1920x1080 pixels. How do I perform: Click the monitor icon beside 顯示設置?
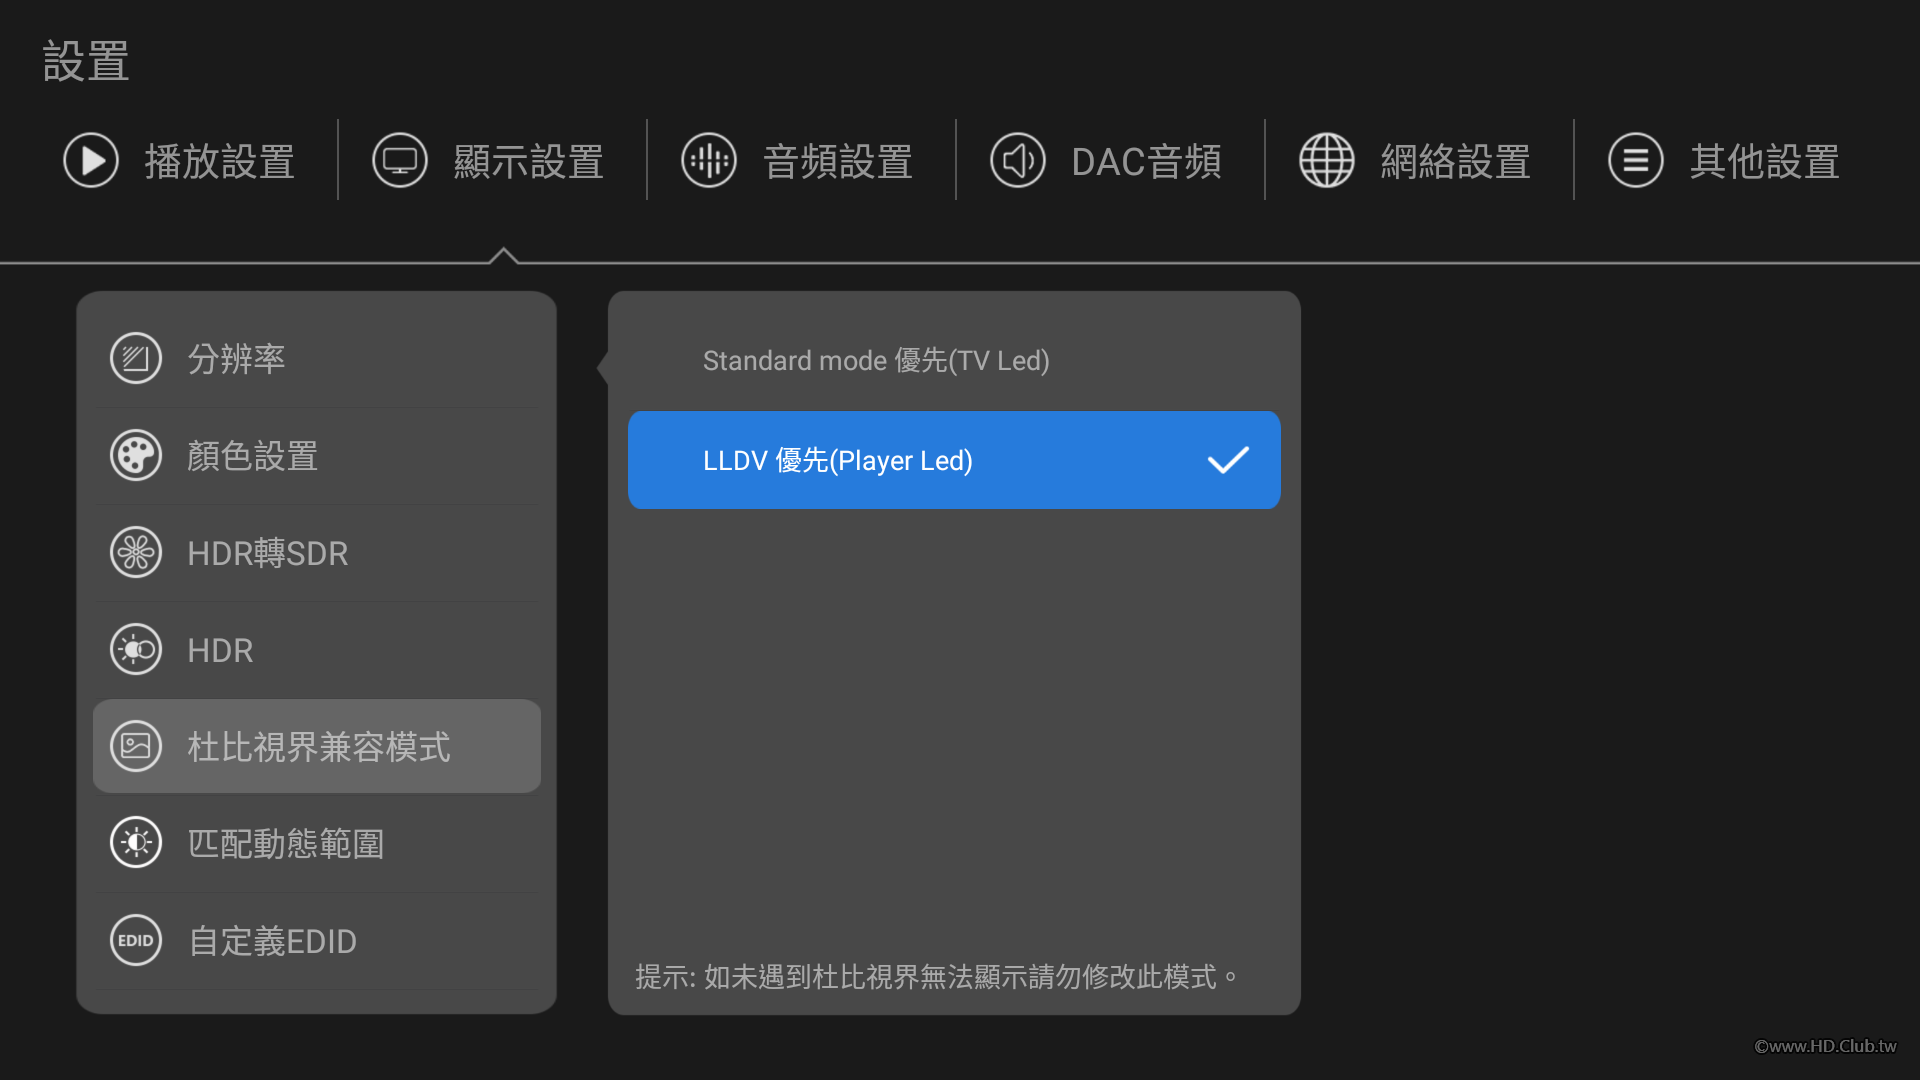[x=400, y=161]
